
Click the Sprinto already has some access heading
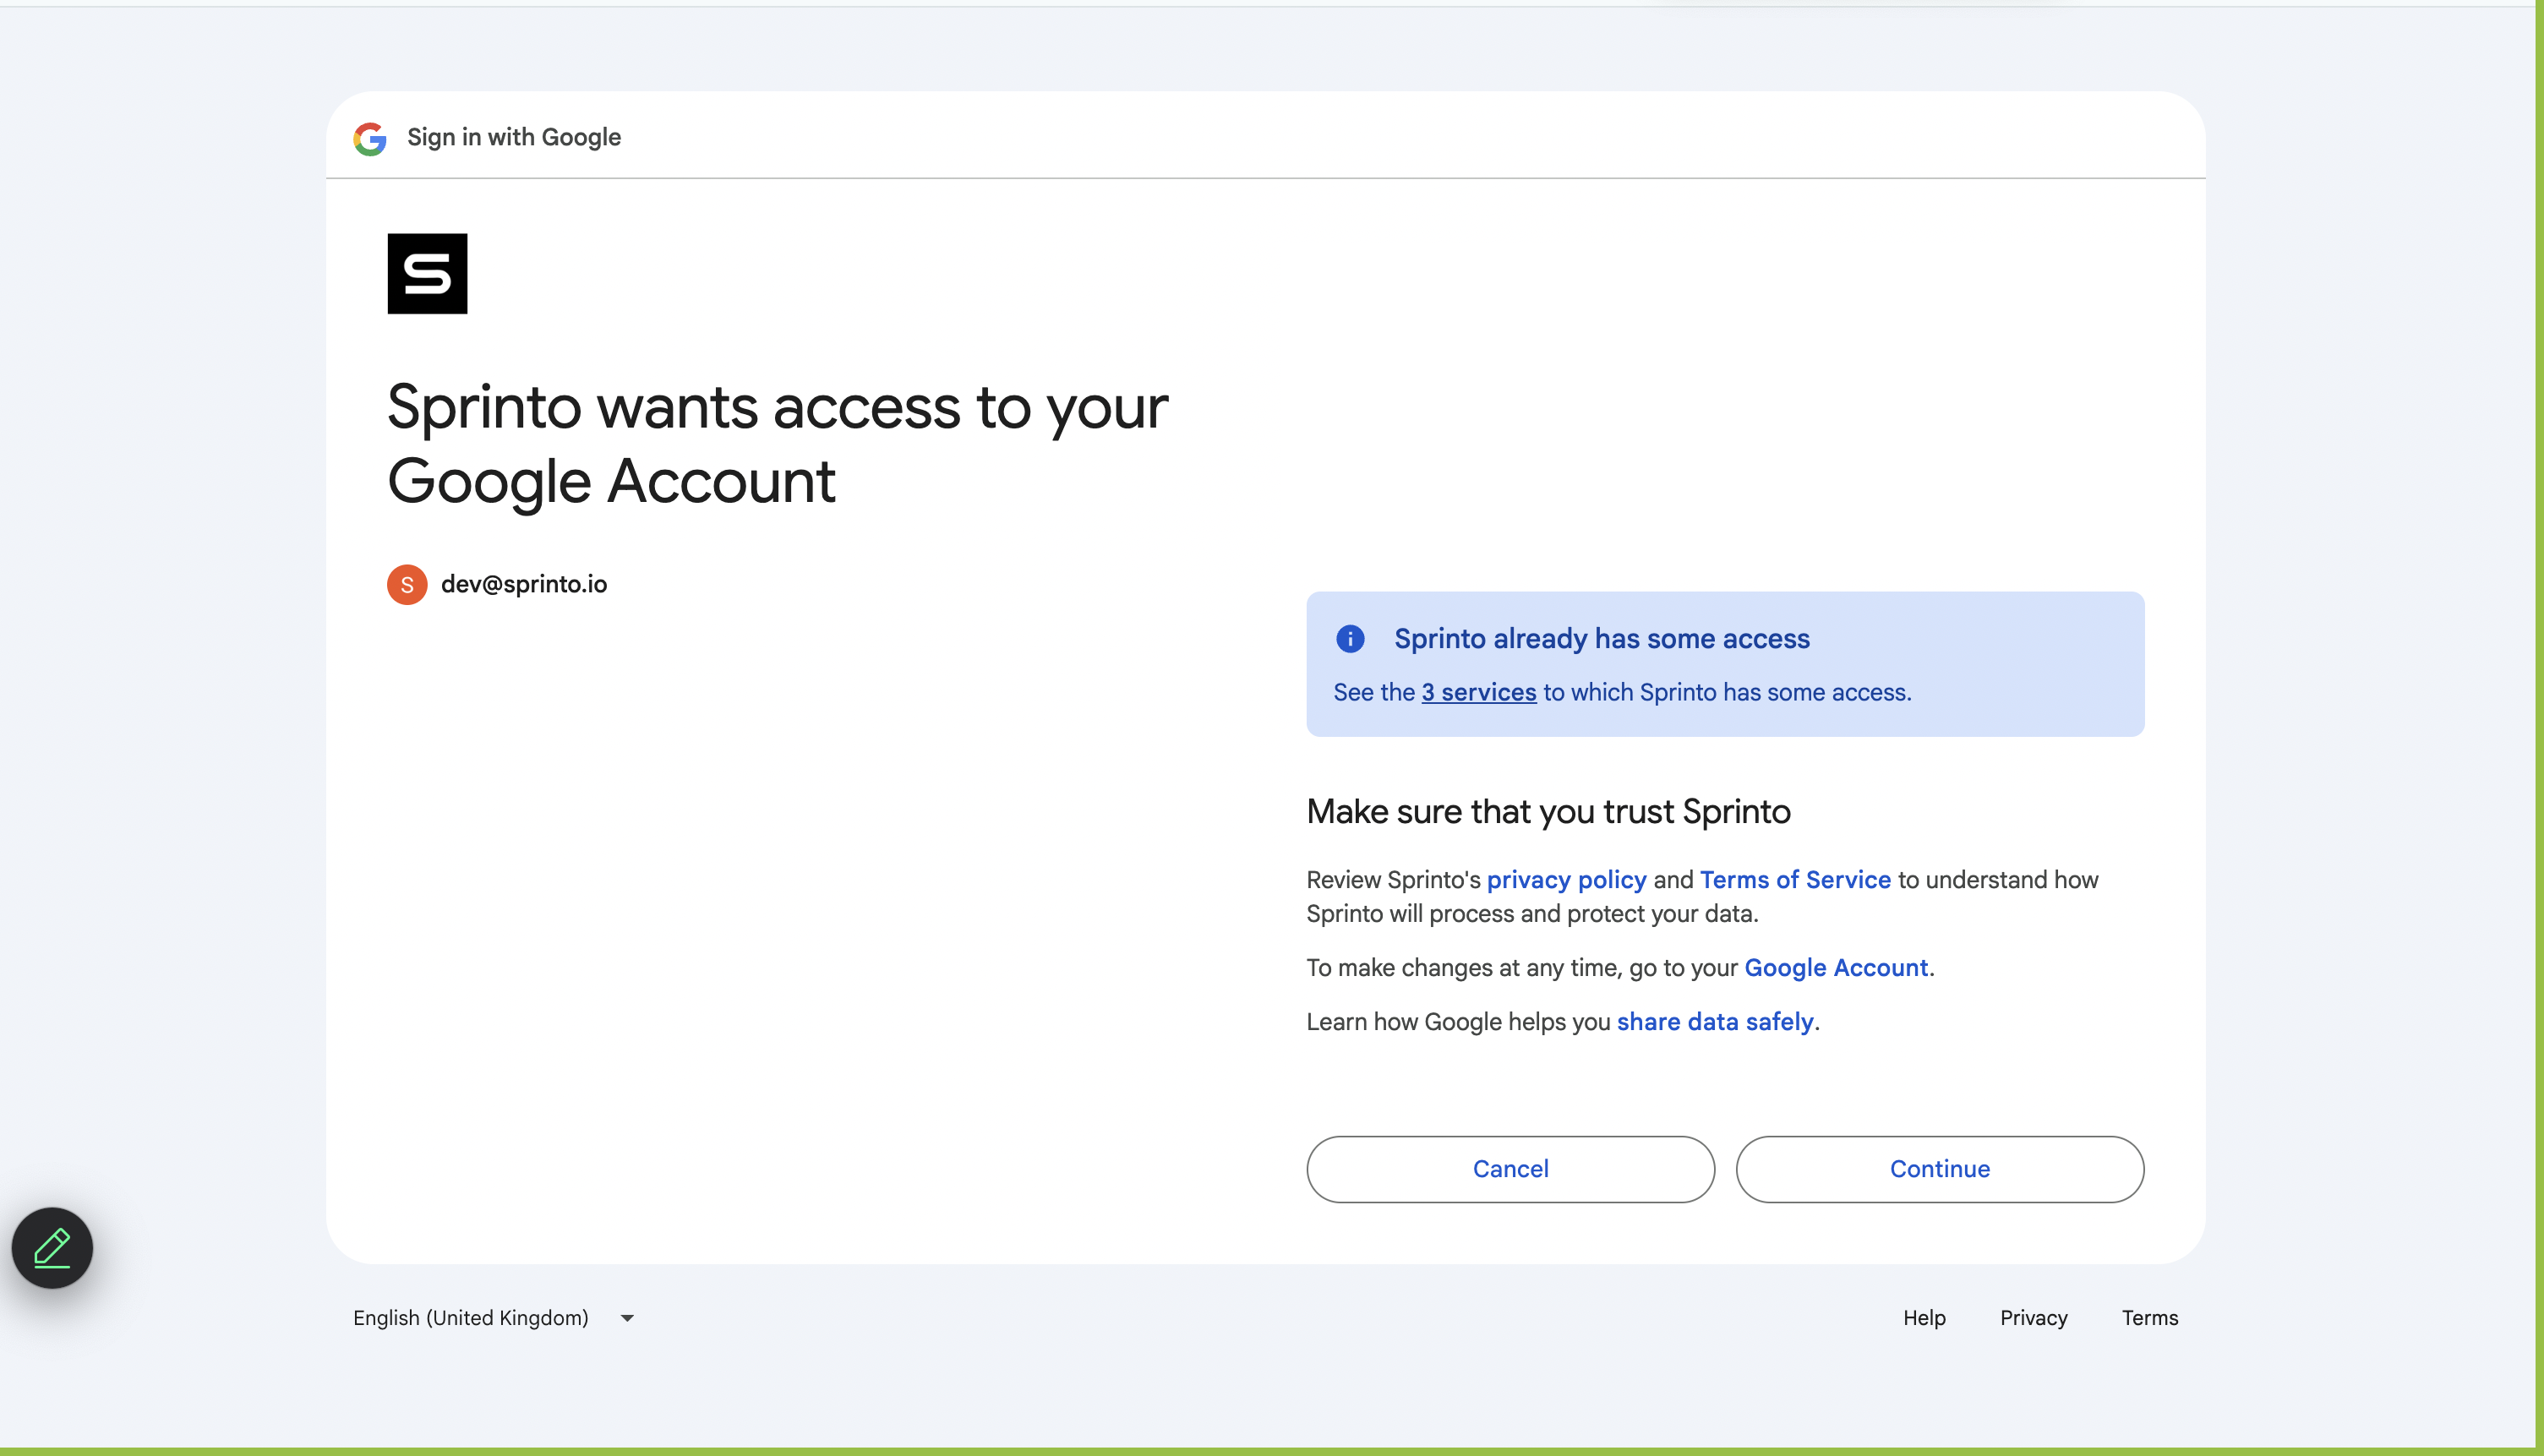tap(1601, 638)
